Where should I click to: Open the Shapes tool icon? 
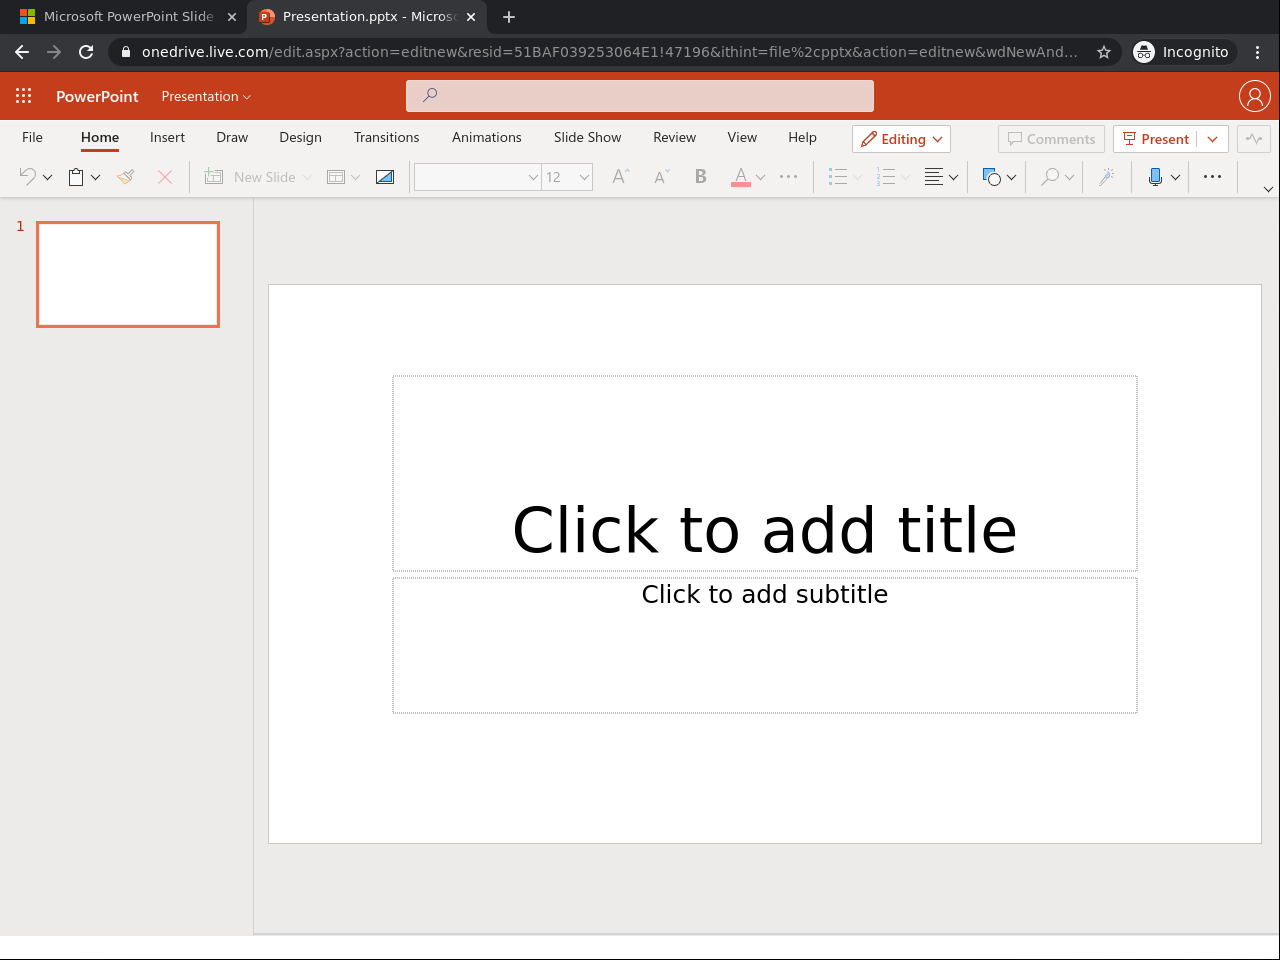(x=991, y=177)
